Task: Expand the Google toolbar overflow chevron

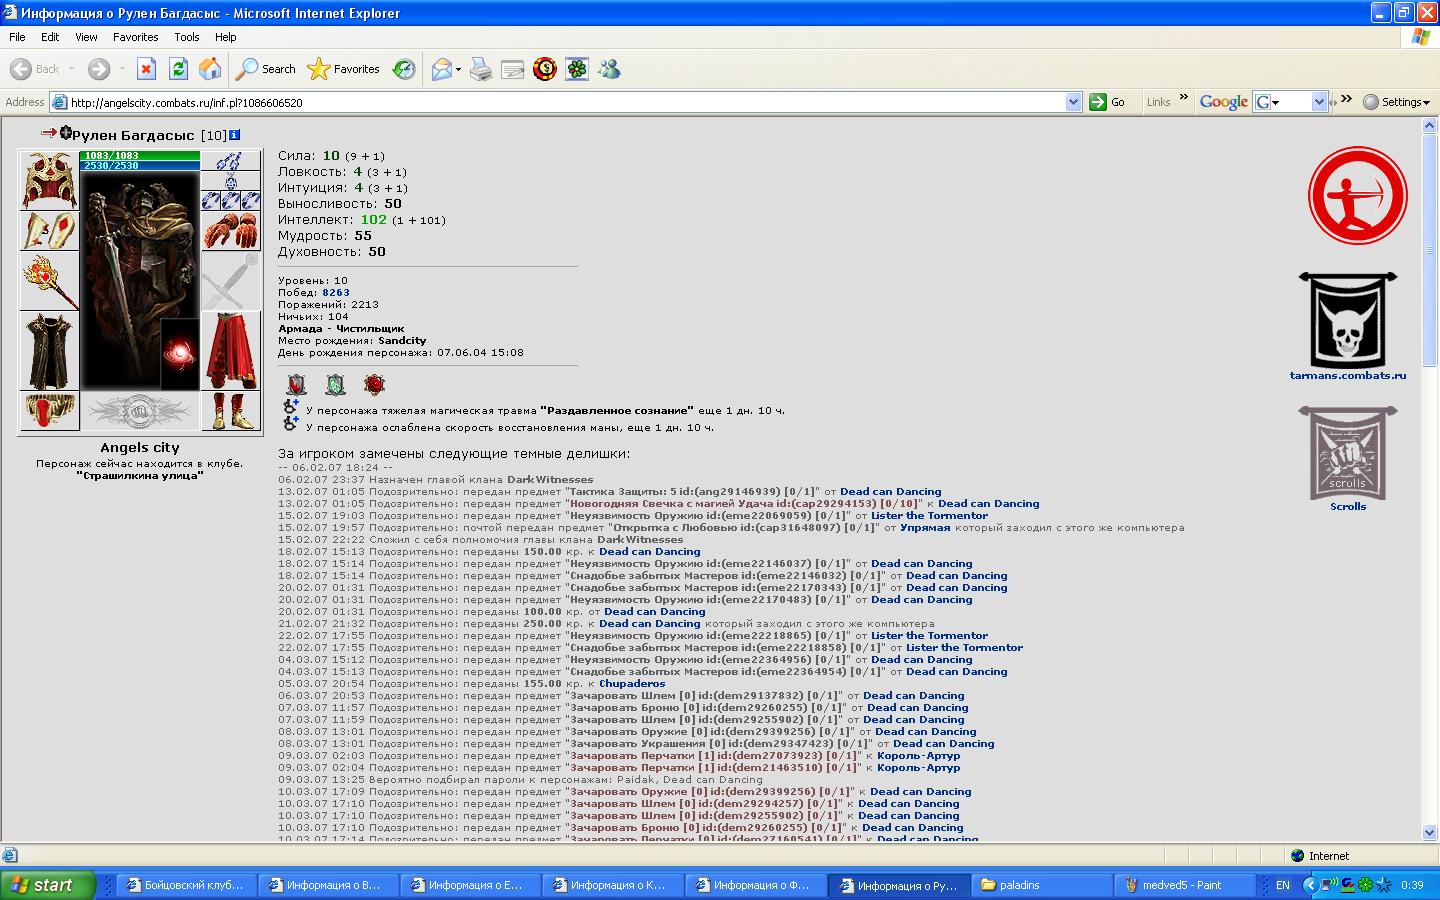Action: pyautogui.click(x=1345, y=98)
